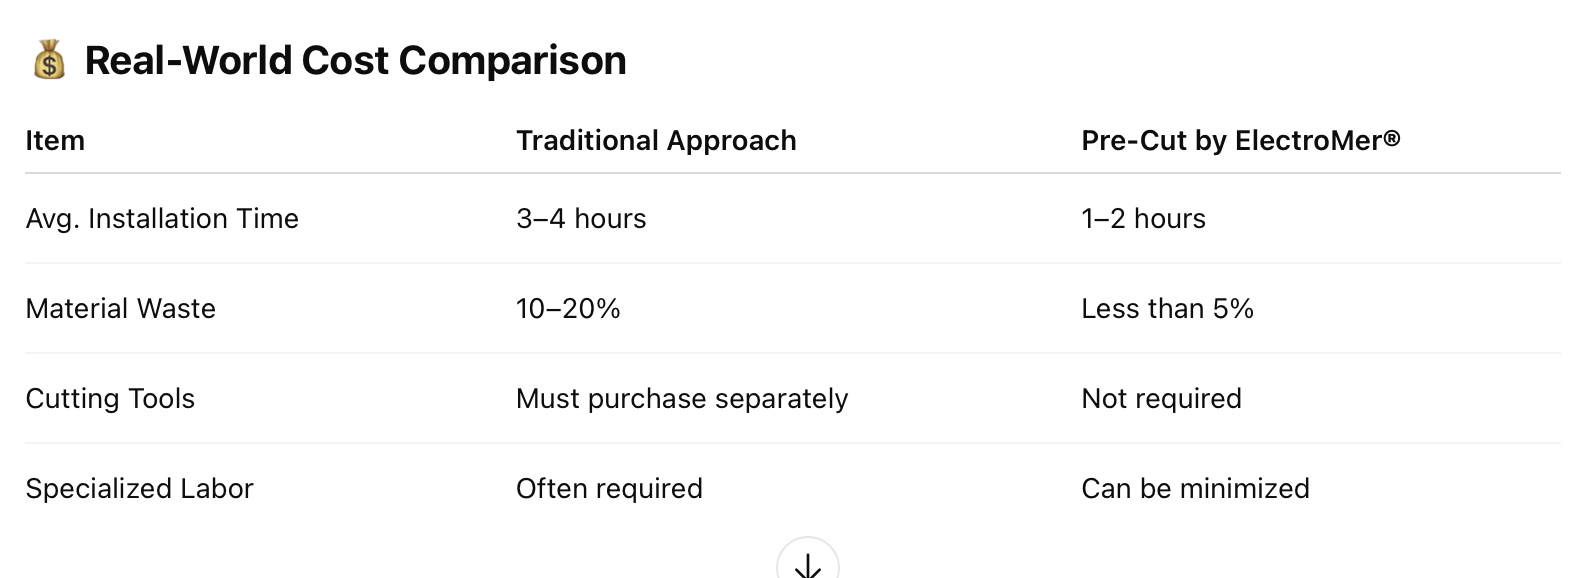Screen dimensions: 1582x578
Task: Select the Avg. Installation Time row label
Action: [x=162, y=219]
